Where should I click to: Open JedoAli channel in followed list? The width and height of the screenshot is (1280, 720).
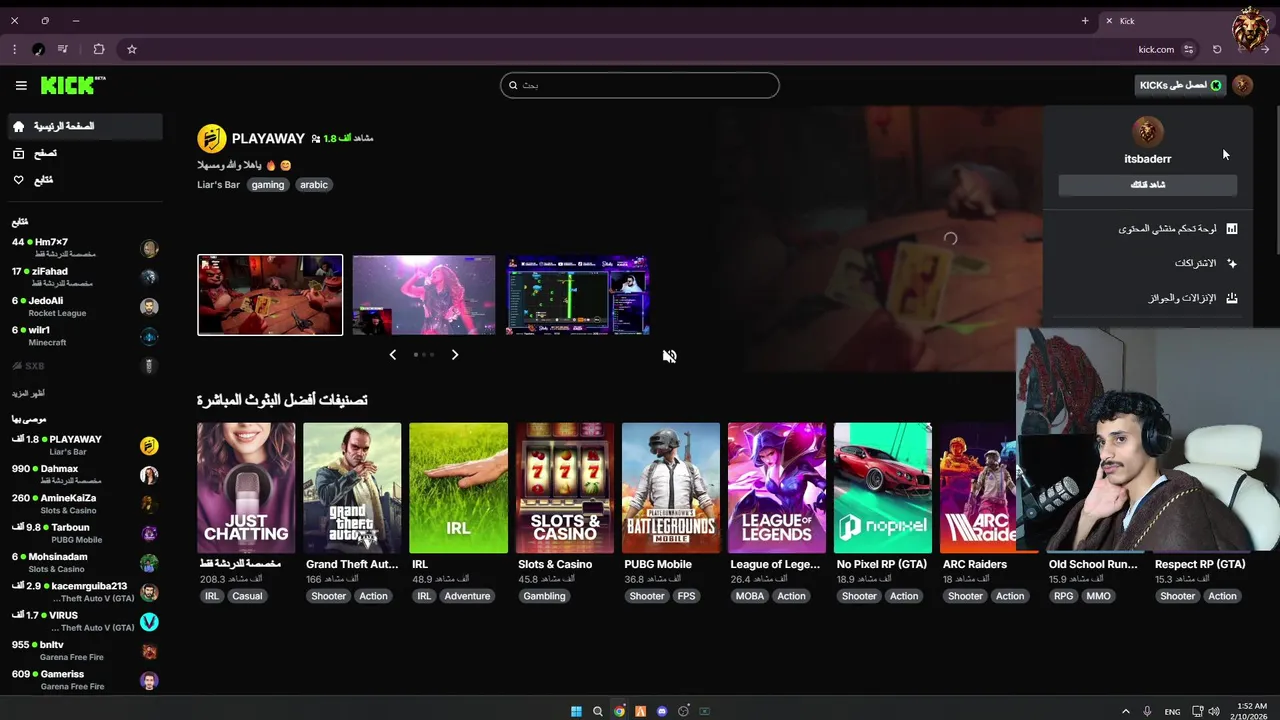85,306
